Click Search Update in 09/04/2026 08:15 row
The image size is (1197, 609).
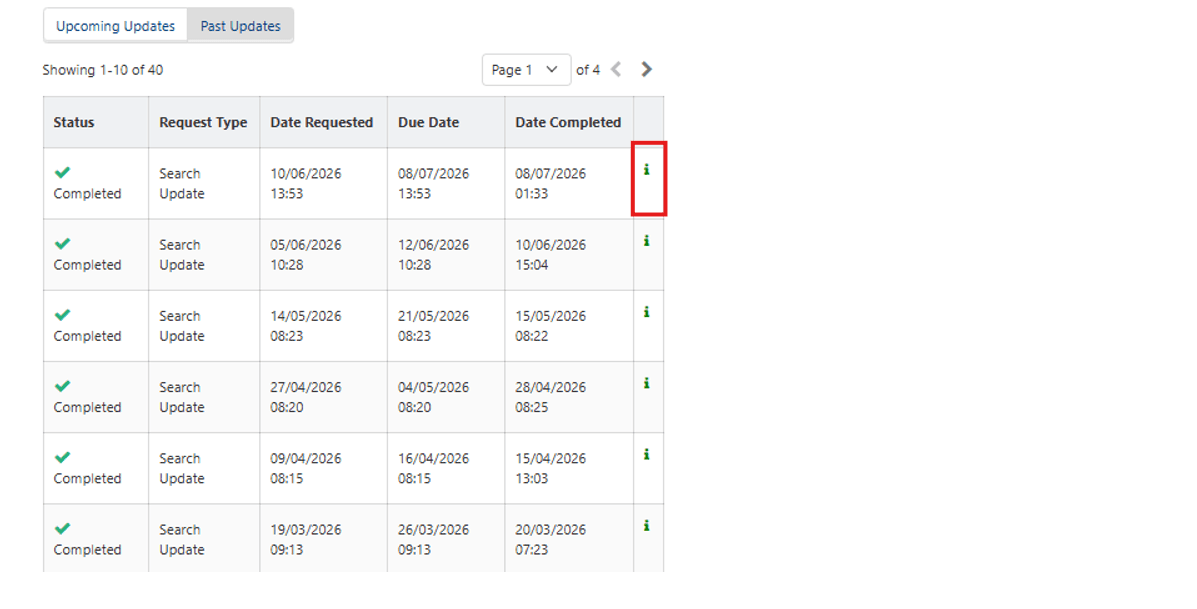pyautogui.click(x=182, y=468)
